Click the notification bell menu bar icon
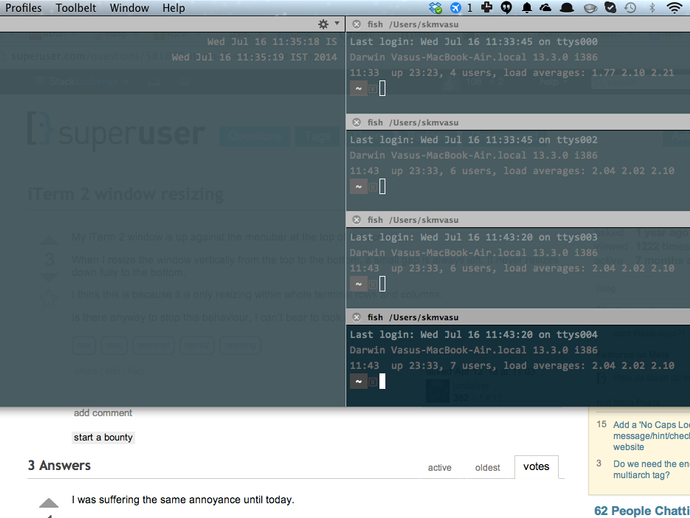 pos(526,7)
